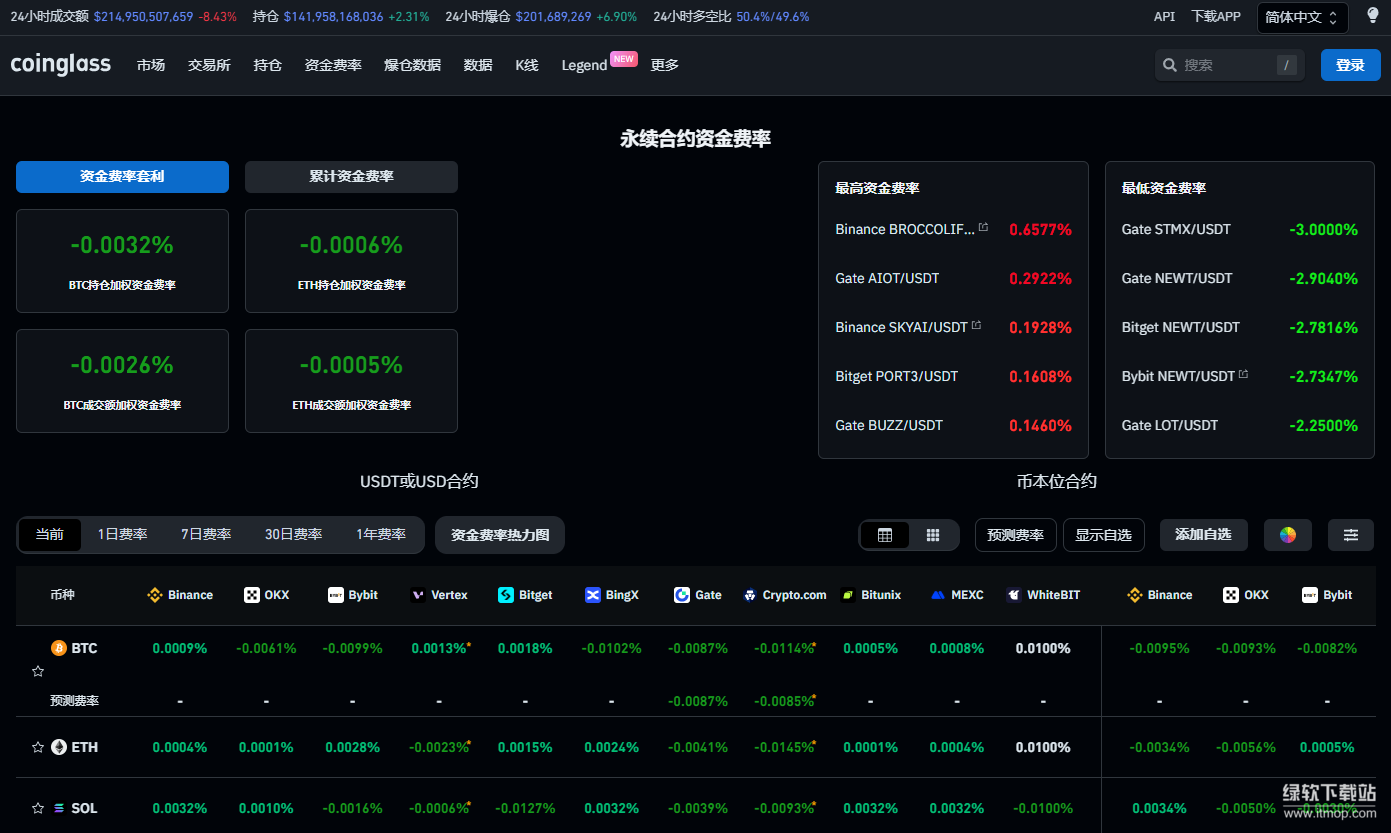Viewport: 1391px width, 833px height.
Task: Open the Legend menu item
Action: pos(584,65)
